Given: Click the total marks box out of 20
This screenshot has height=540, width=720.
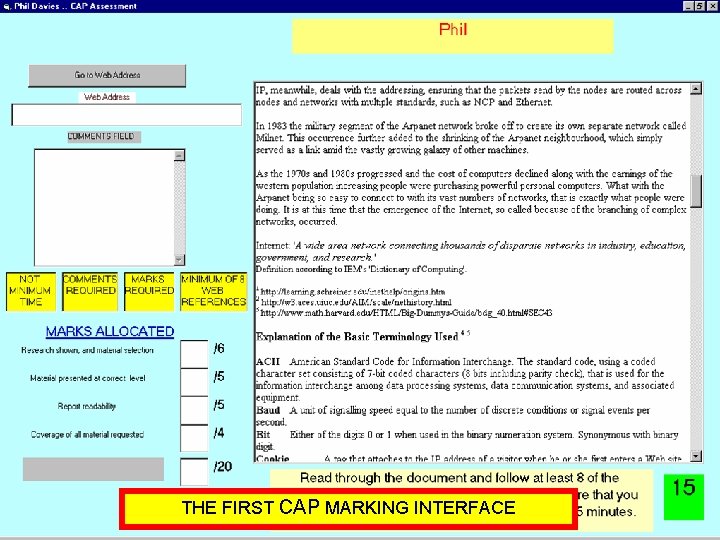Looking at the screenshot, I should coord(194,472).
